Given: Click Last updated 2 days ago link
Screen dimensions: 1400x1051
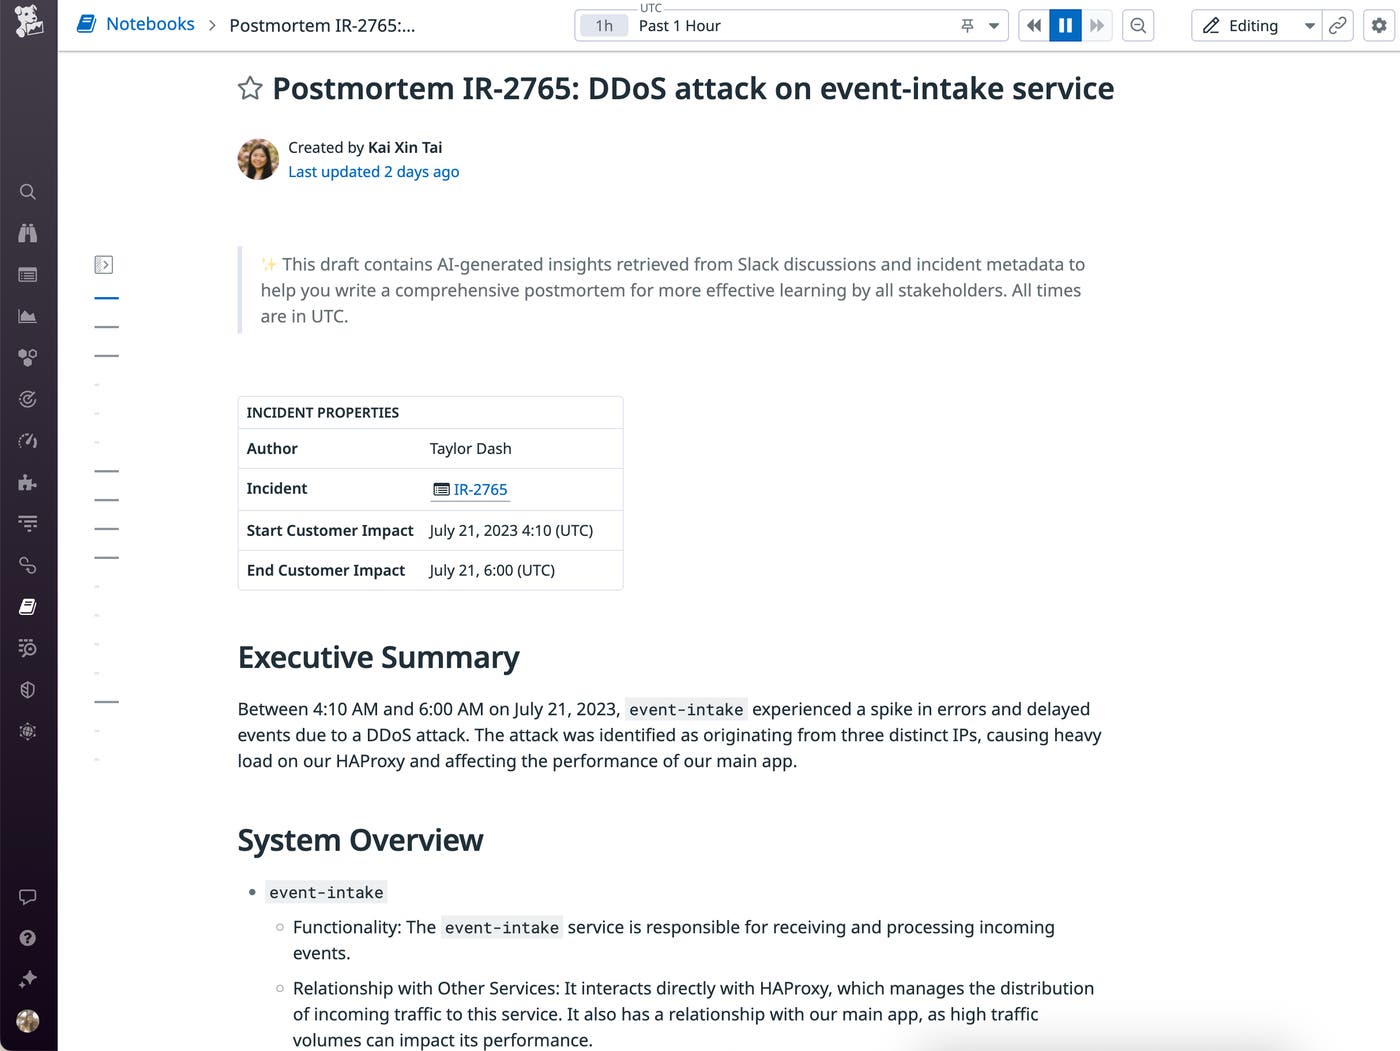Looking at the screenshot, I should click(x=373, y=171).
